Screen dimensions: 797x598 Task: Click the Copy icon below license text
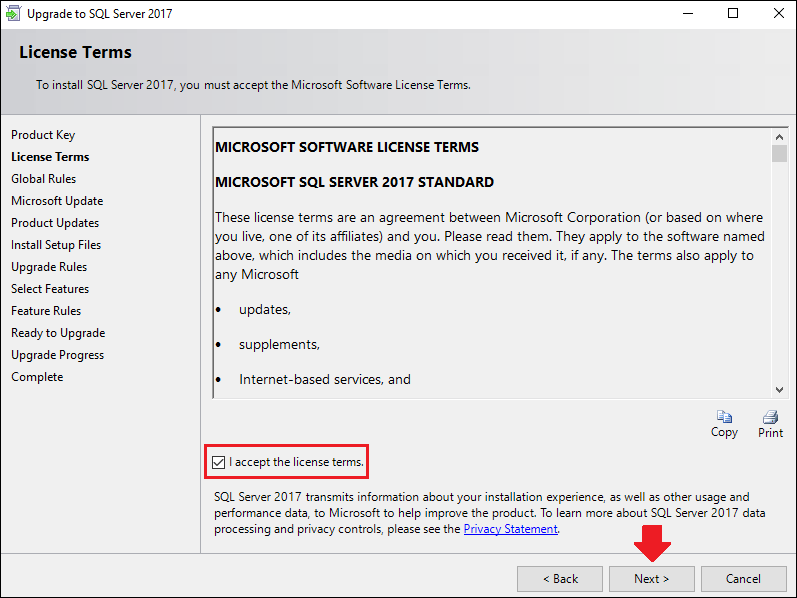coord(724,417)
